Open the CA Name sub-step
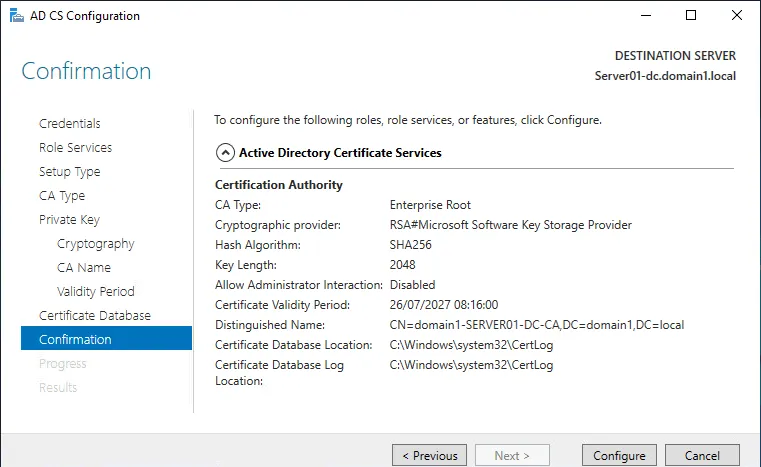This screenshot has width=761, height=467. pyautogui.click(x=84, y=268)
